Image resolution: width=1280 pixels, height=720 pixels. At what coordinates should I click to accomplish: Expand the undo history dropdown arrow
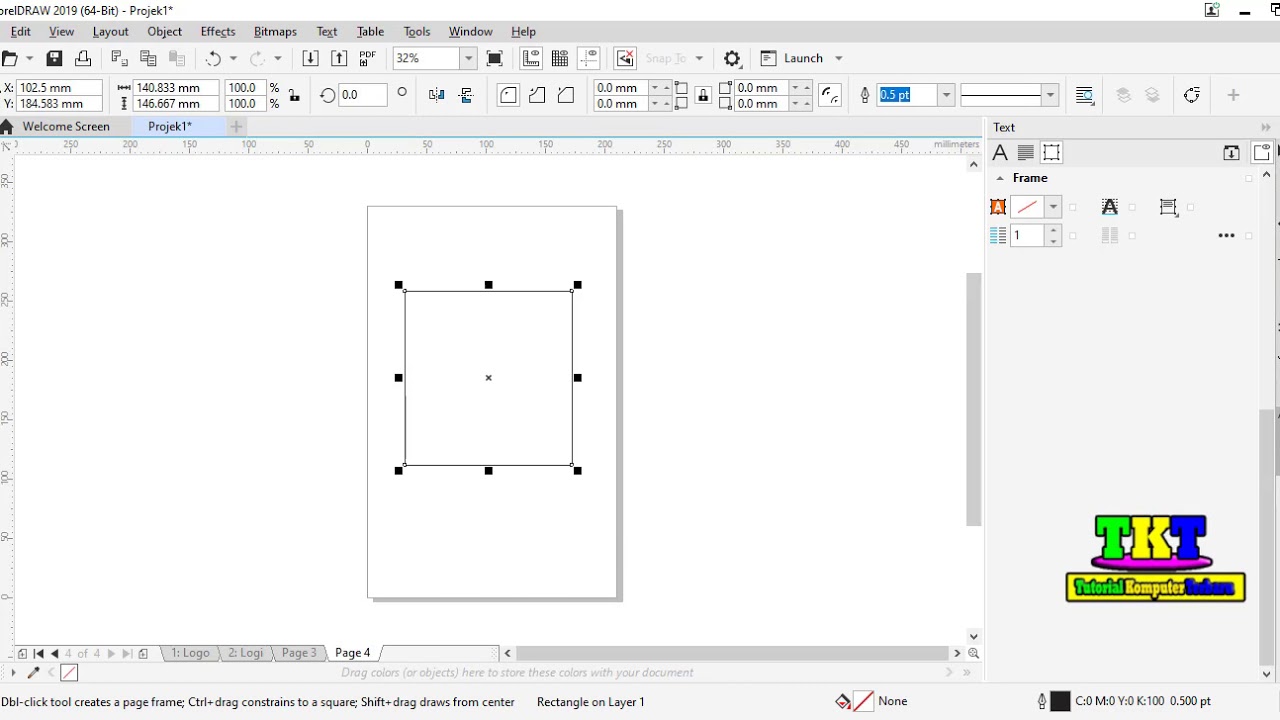click(233, 59)
